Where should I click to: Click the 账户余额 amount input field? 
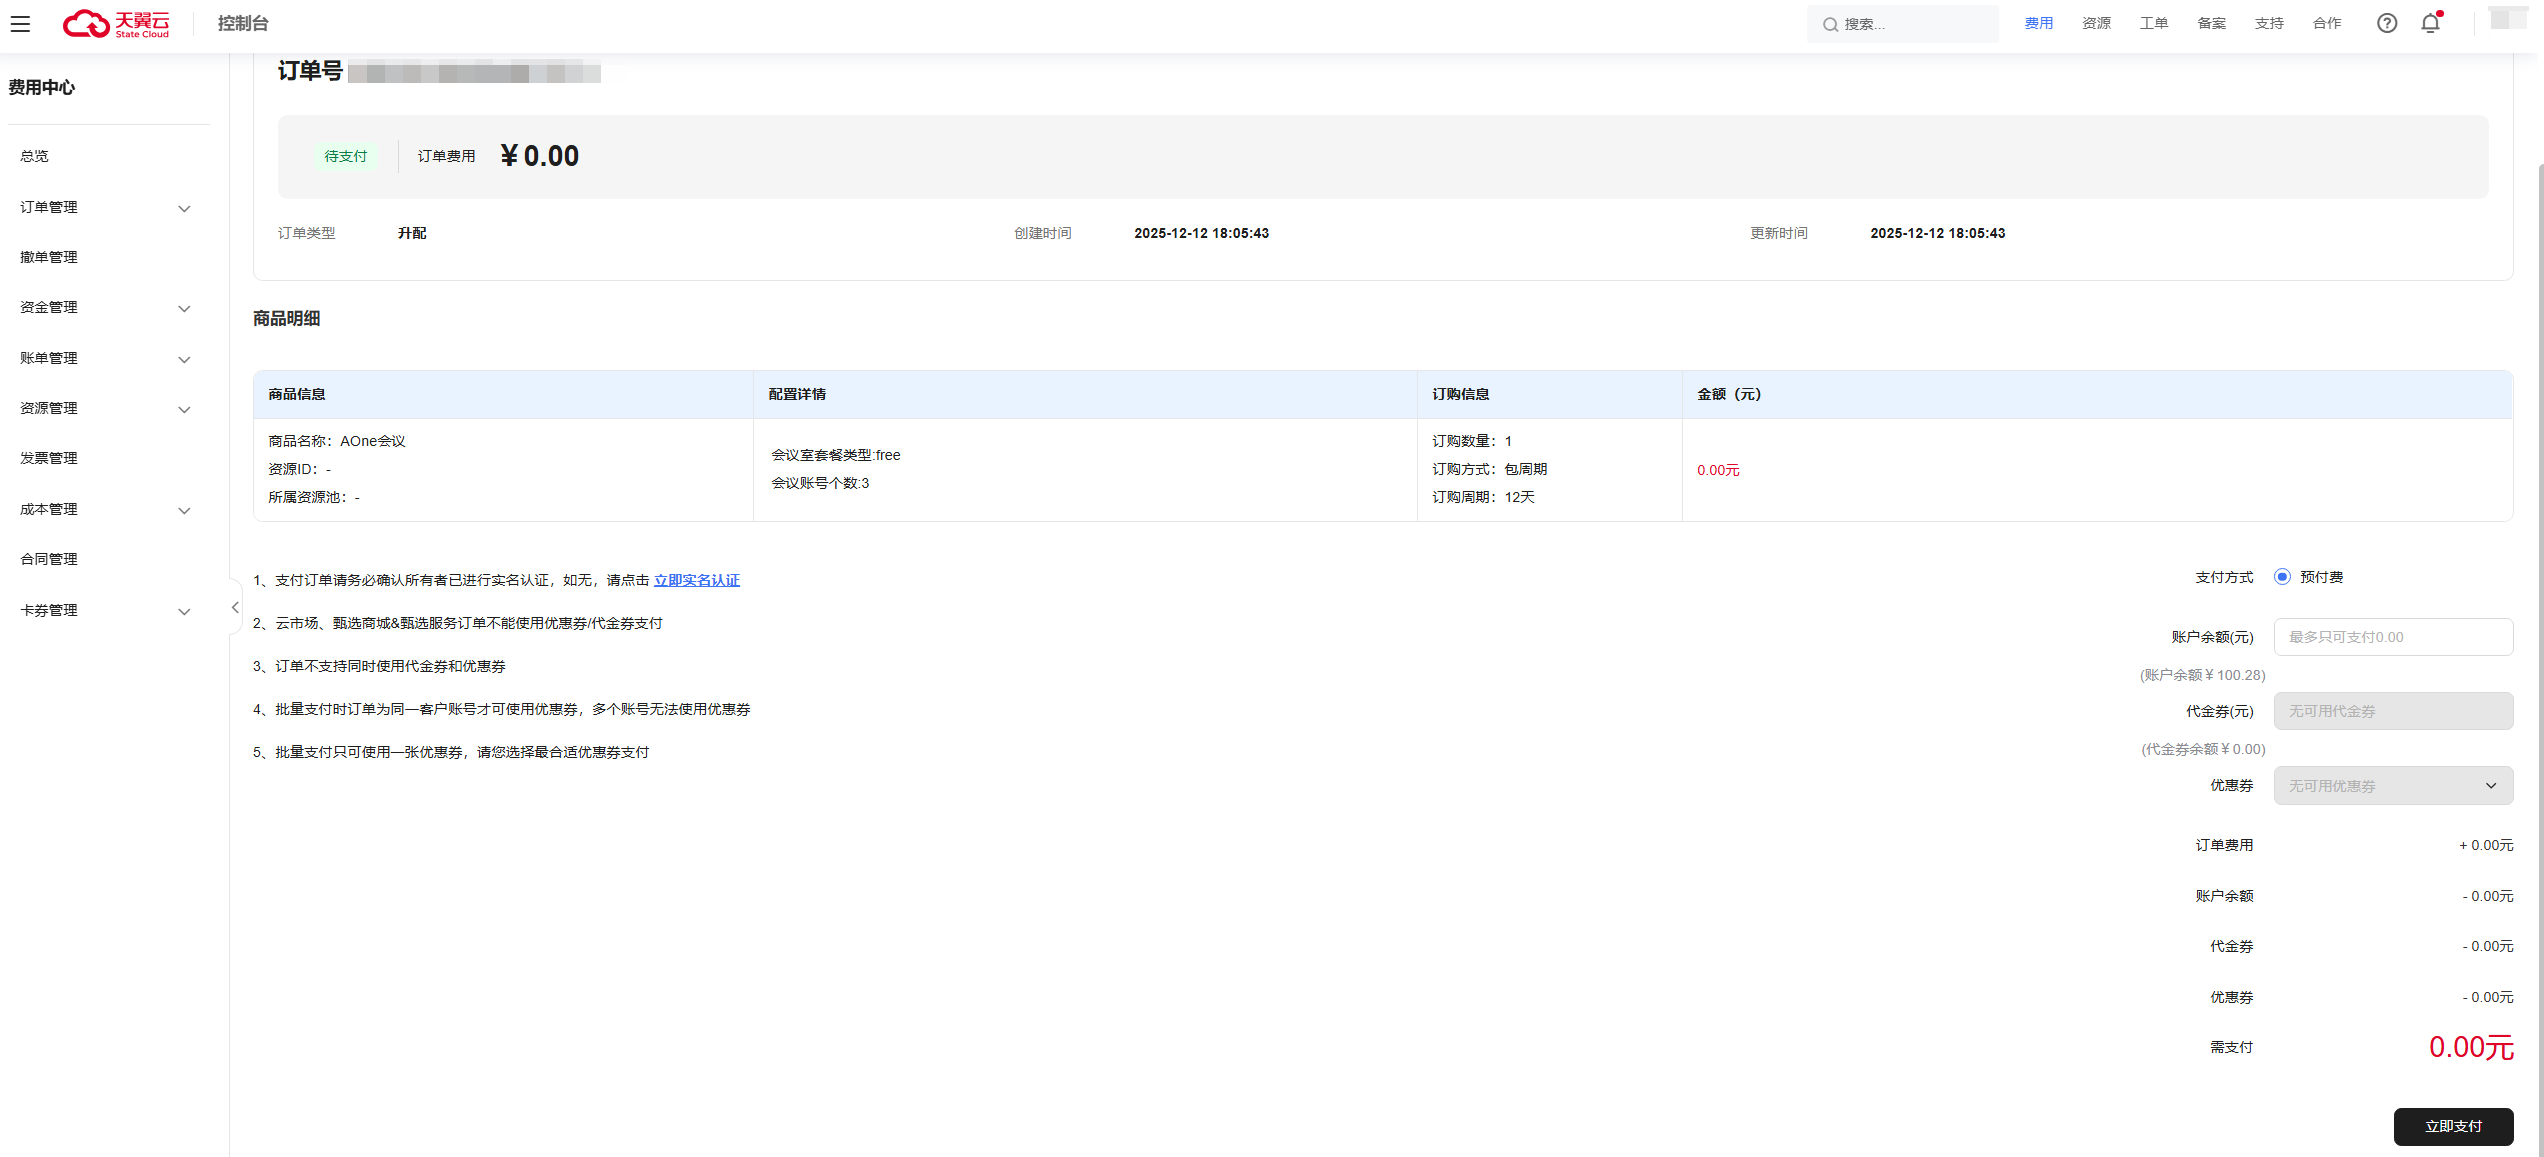click(x=2393, y=637)
